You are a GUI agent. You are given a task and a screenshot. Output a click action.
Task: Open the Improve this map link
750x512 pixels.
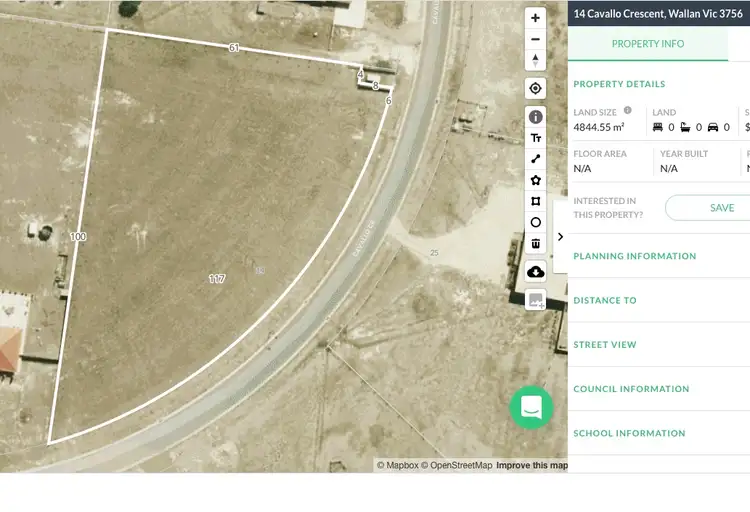pos(532,465)
